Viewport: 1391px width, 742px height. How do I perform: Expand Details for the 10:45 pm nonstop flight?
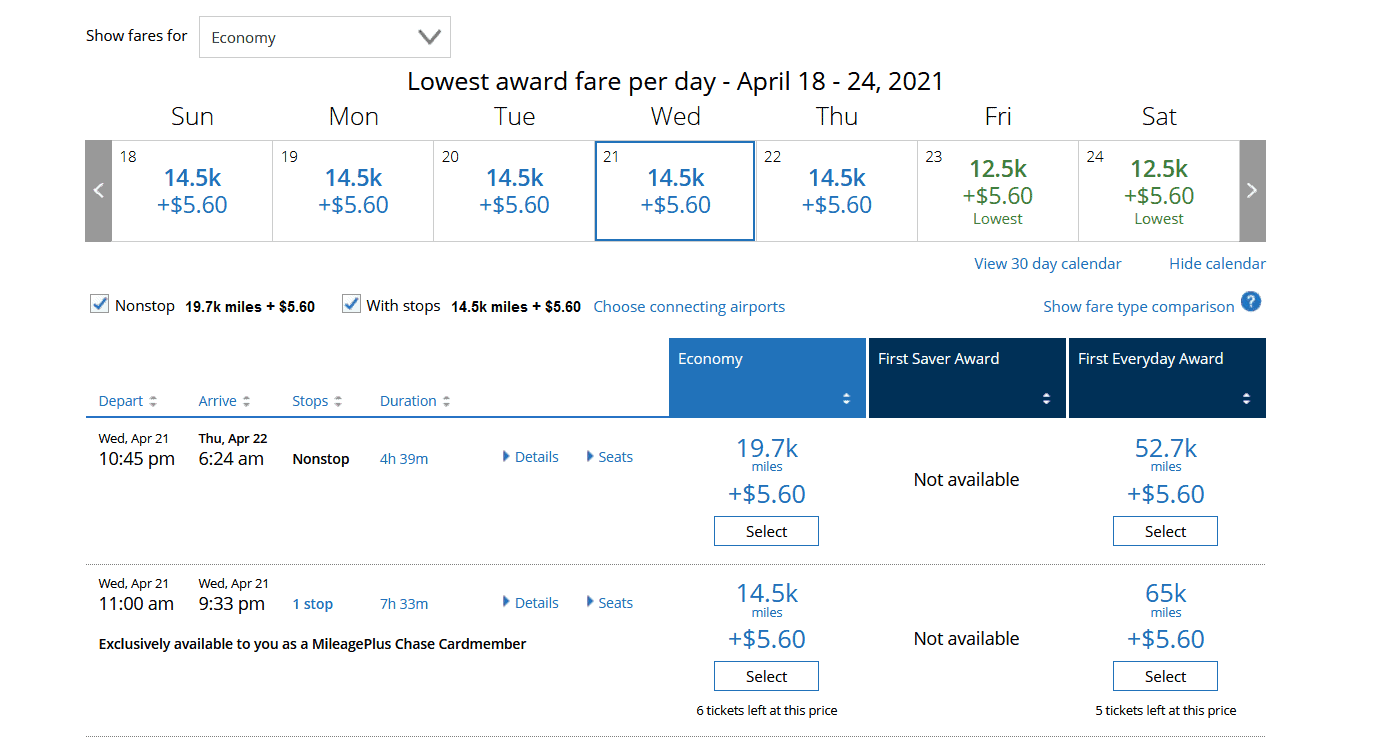tap(530, 457)
